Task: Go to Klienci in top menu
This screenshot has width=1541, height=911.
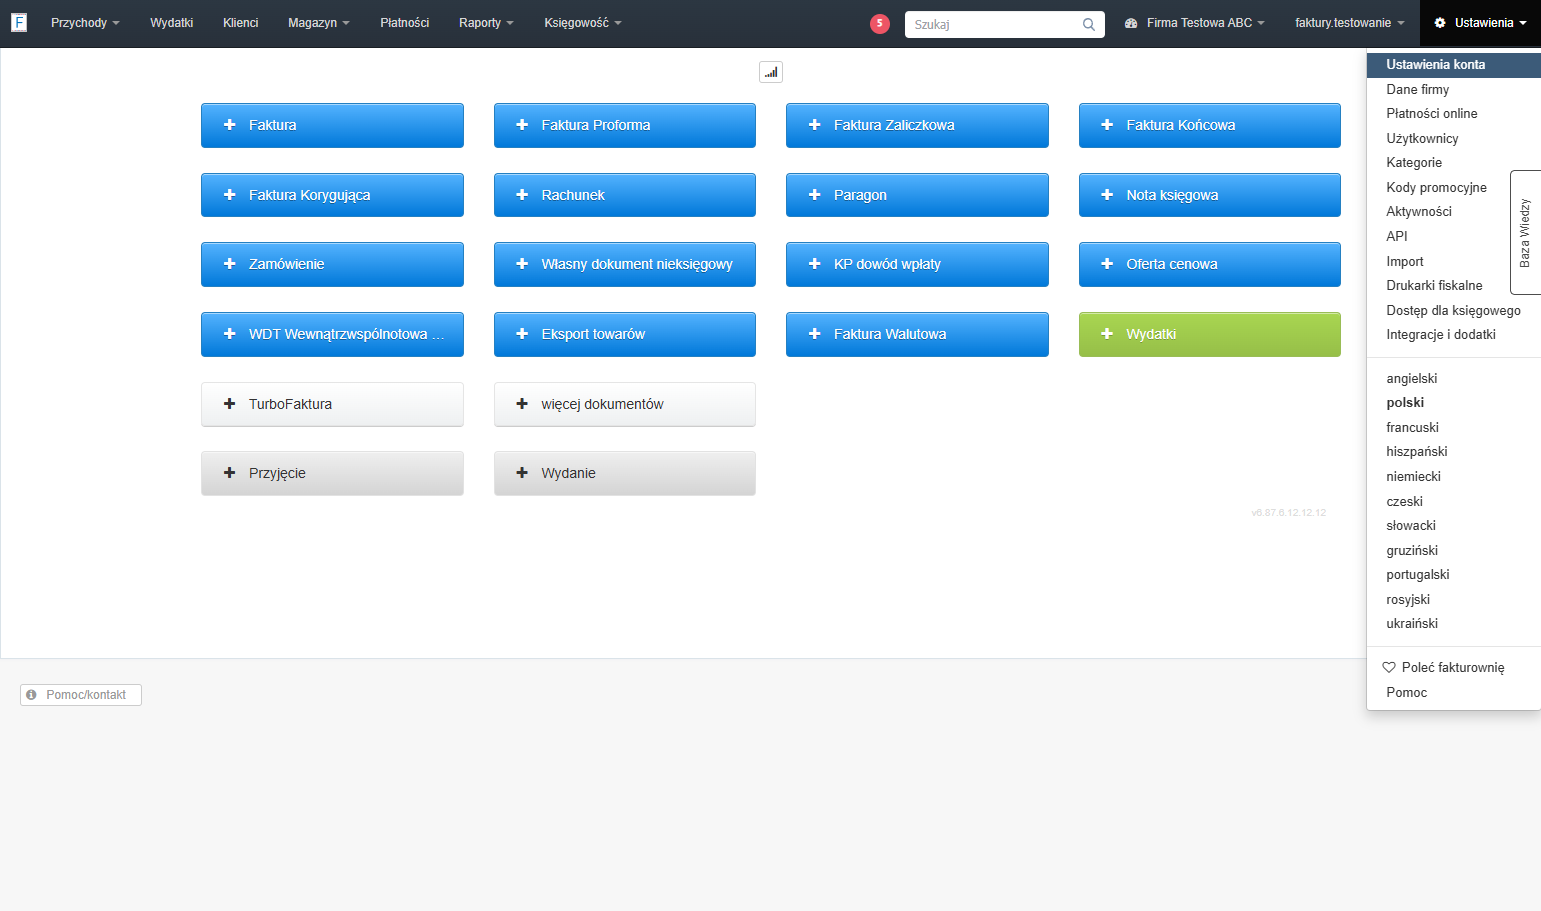Action: pos(240,23)
